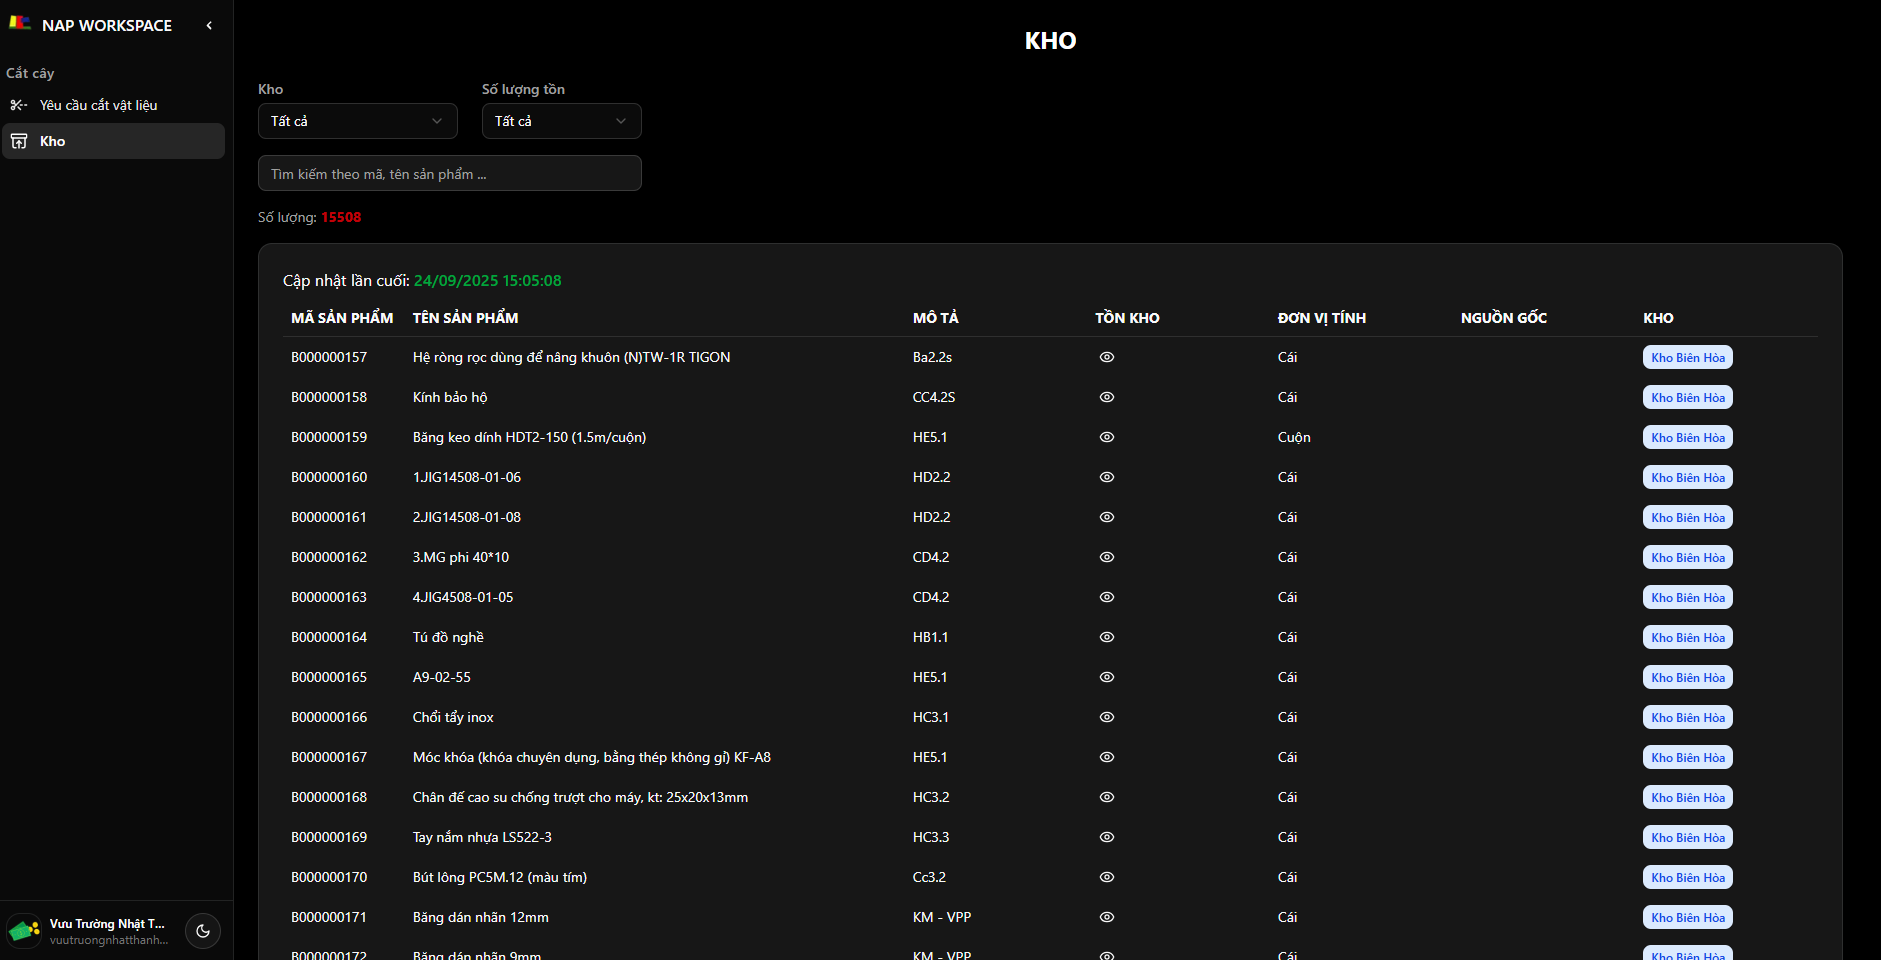Click eye icon for Chổi tẩy inox
Image resolution: width=1881 pixels, height=960 pixels.
[x=1107, y=717]
